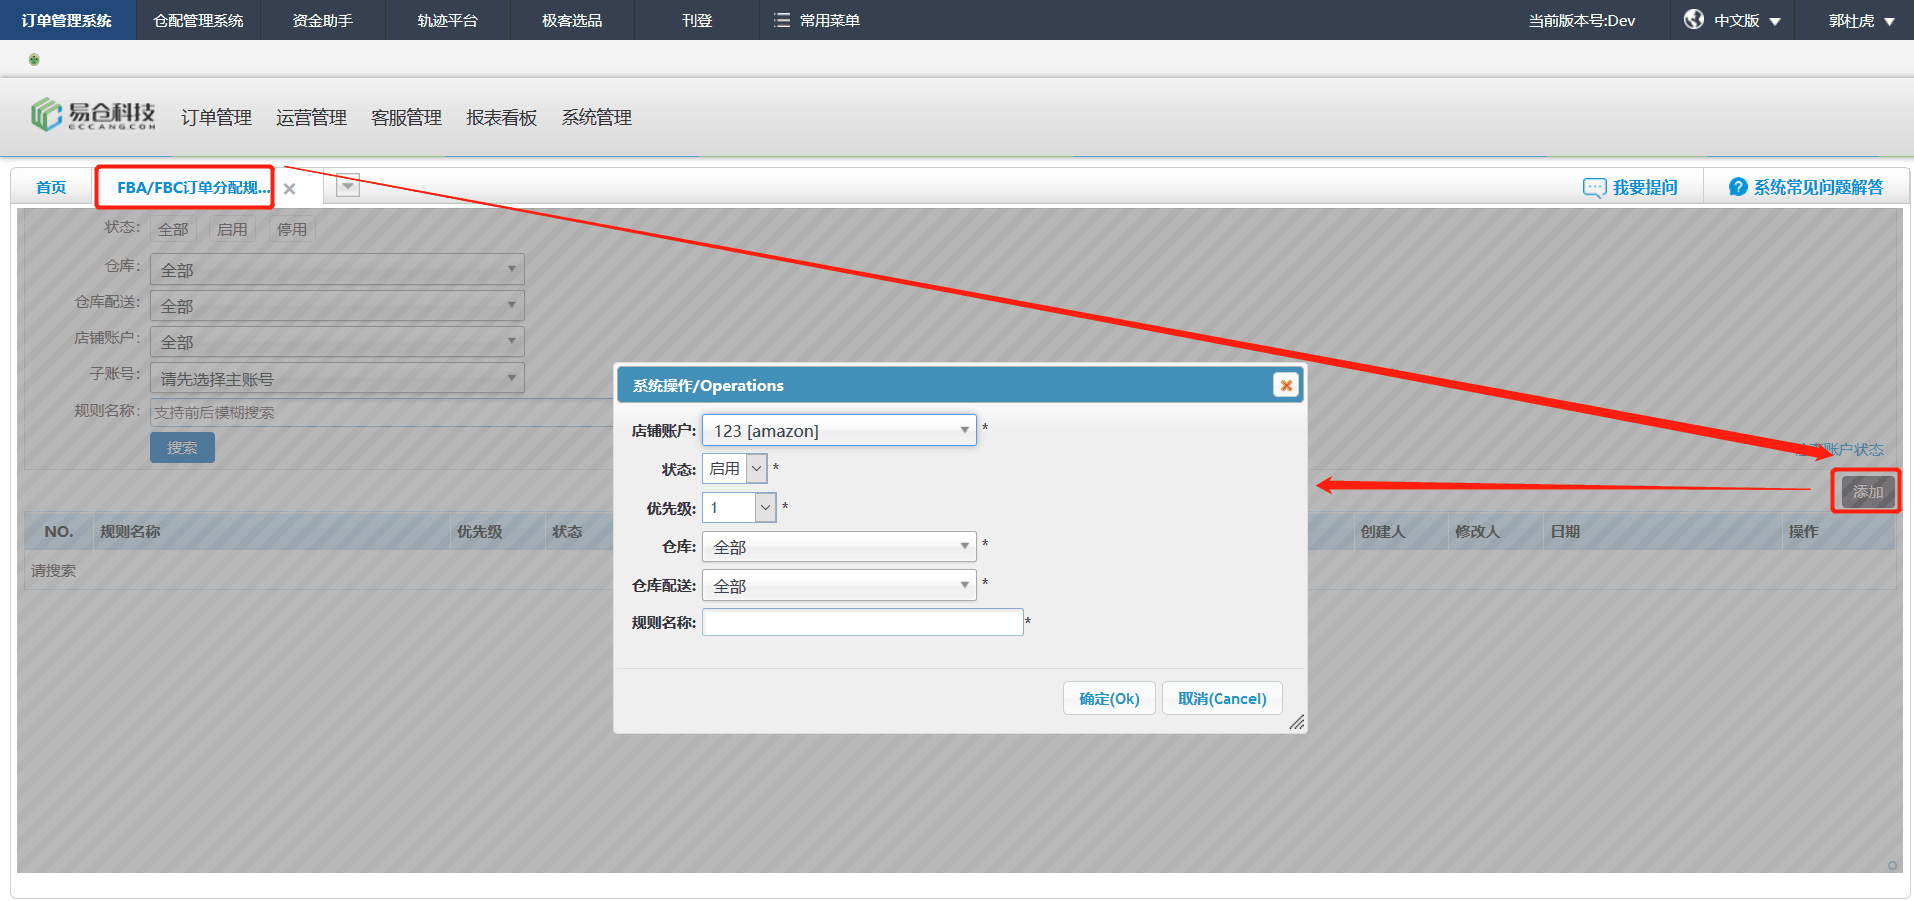This screenshot has height=901, width=1914.
Task: Open the 状态 启用 dropdown in dialog
Action: coord(756,468)
